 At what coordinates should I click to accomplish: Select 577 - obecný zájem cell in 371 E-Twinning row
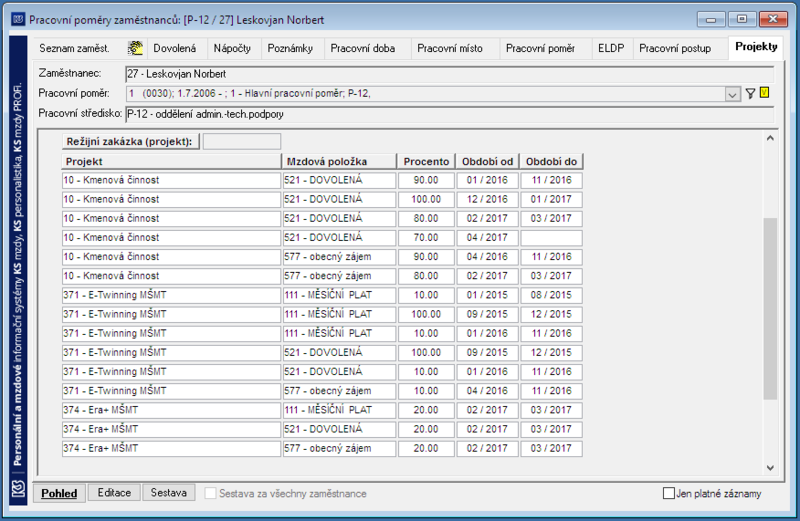click(x=339, y=391)
